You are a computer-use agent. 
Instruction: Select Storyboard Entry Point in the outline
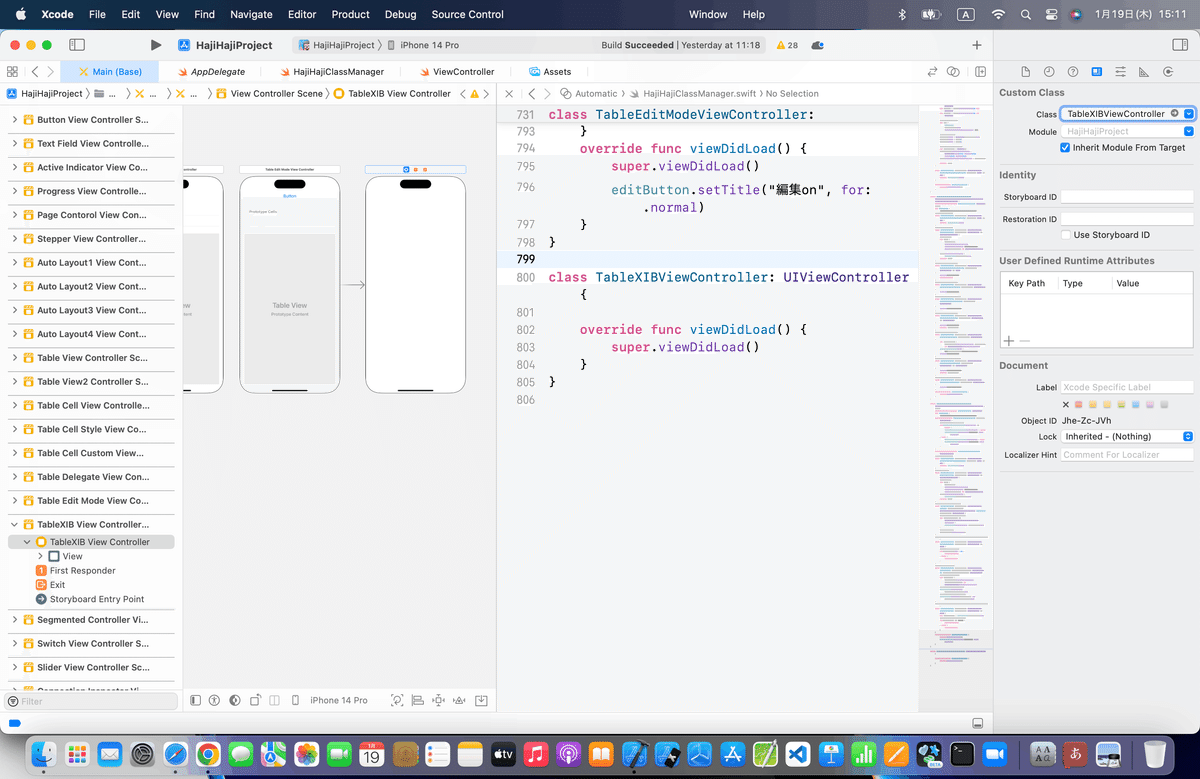[97, 599]
